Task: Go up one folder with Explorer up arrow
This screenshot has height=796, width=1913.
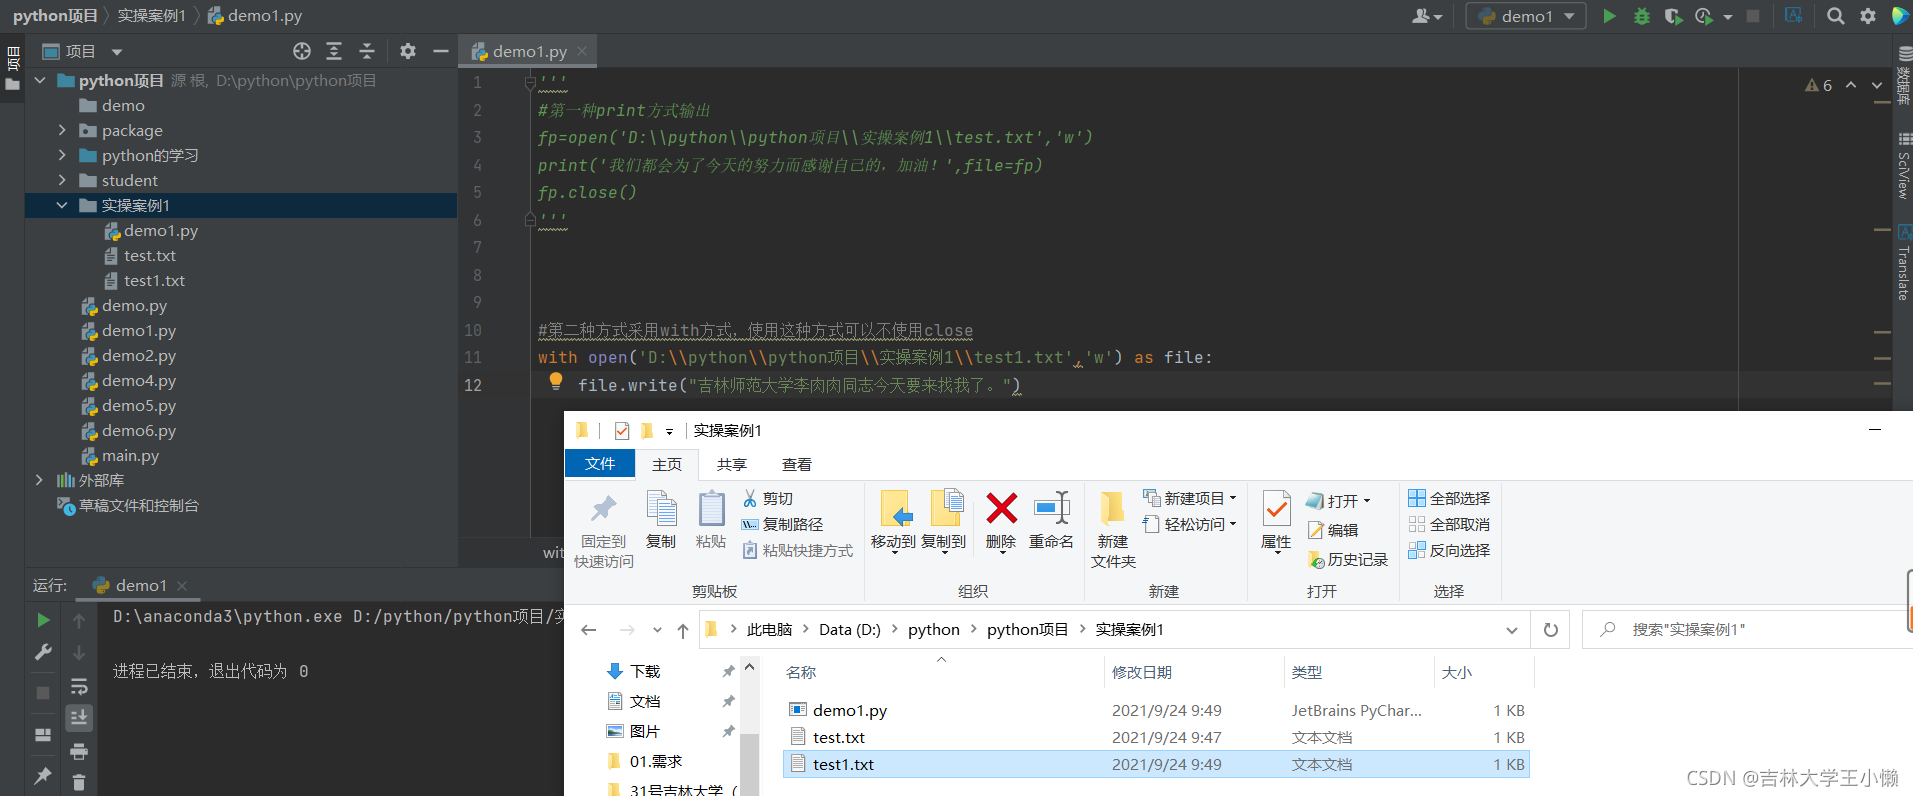Action: pos(682,630)
